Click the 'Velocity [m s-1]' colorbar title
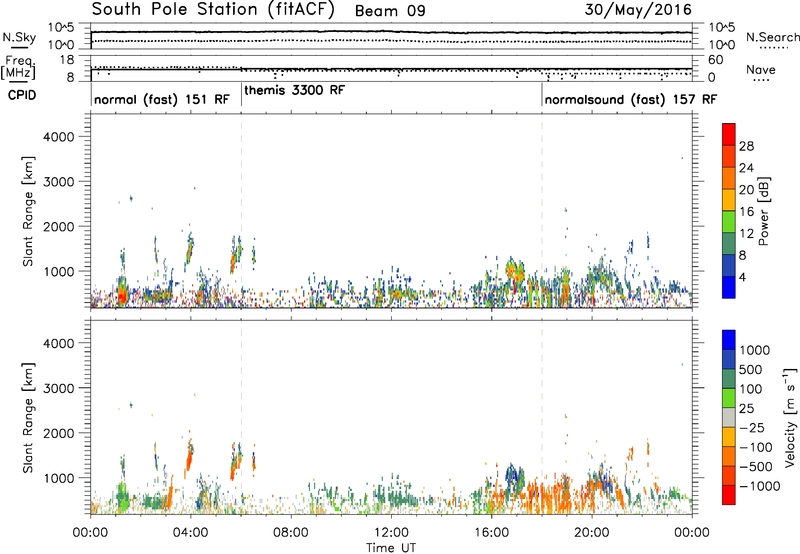Image resolution: width=800 pixels, height=554 pixels. (x=790, y=417)
